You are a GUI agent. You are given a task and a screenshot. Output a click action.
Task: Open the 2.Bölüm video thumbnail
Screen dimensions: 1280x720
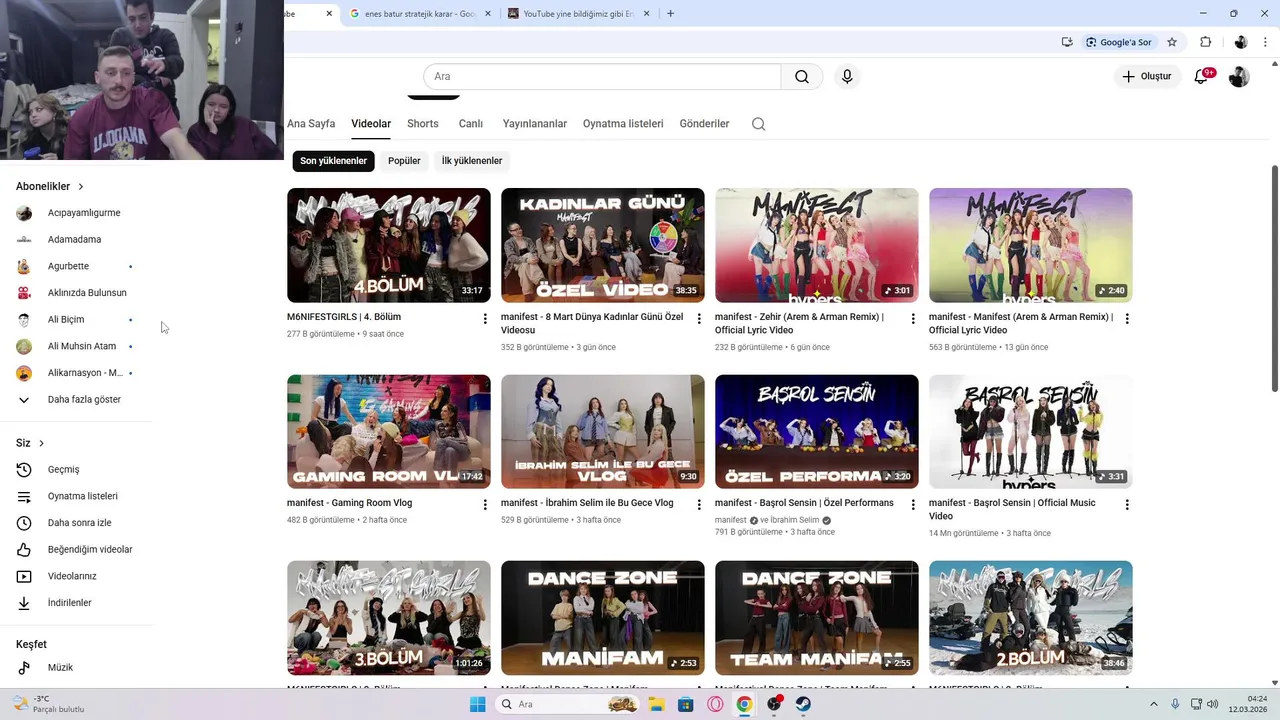(1031, 618)
